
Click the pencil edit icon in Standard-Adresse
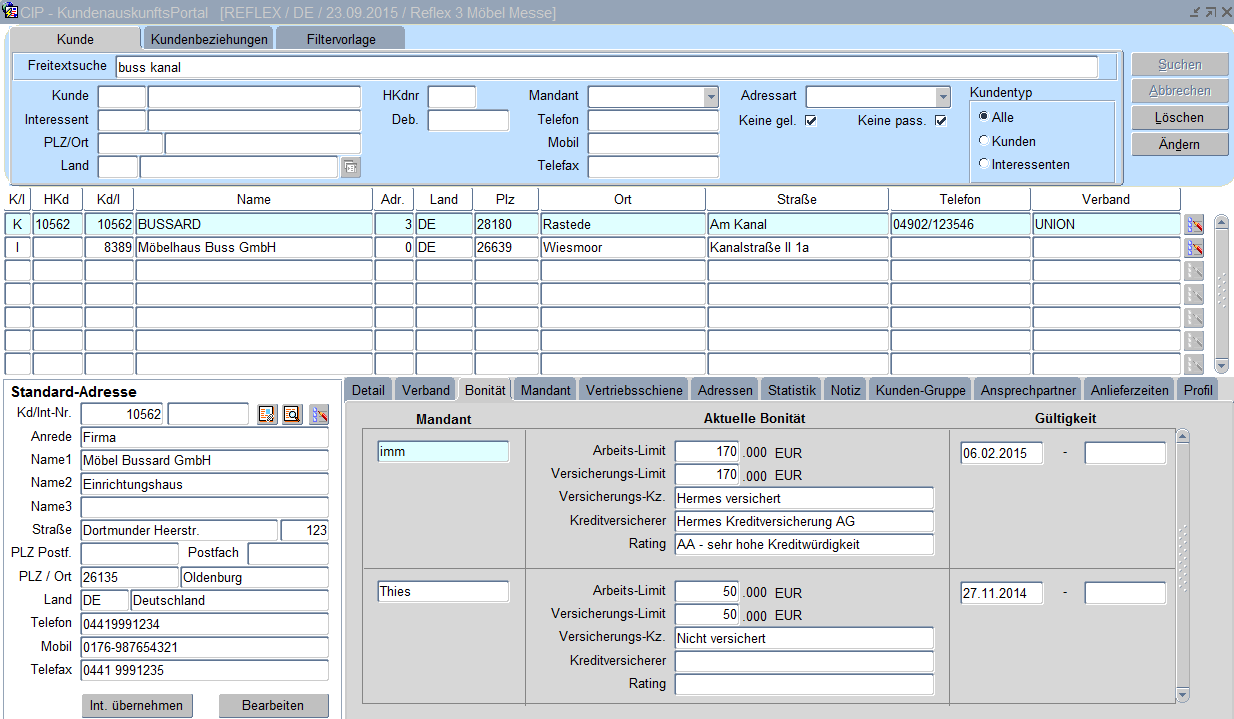[x=319, y=414]
